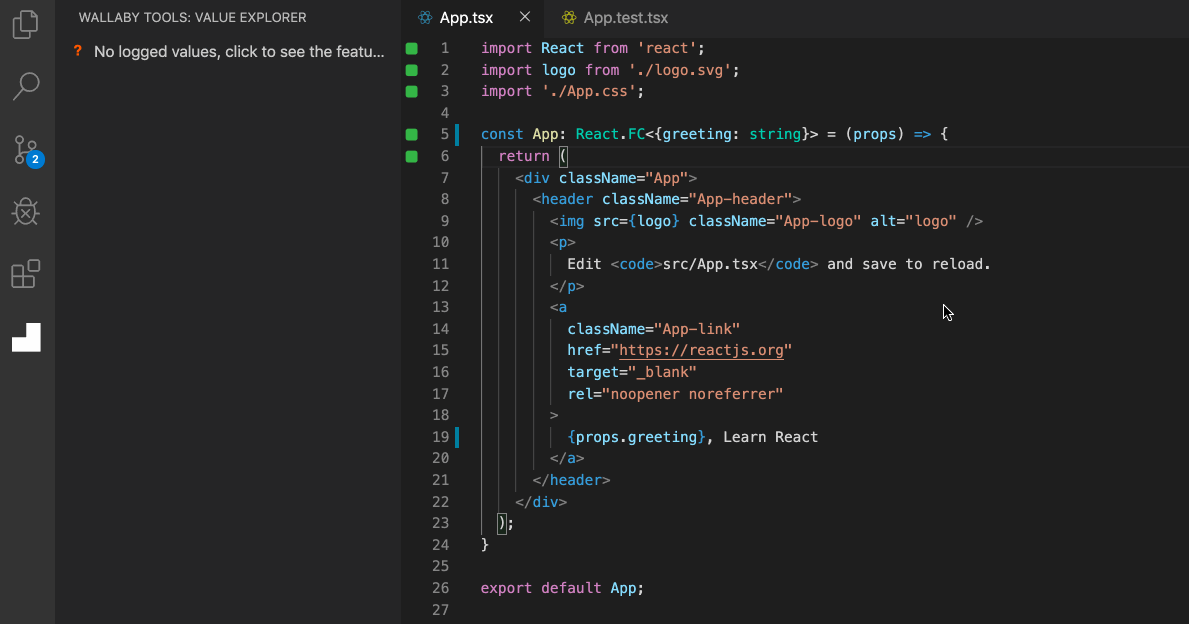
Task: Click the green coverage indicator on line 2
Action: coord(412,70)
